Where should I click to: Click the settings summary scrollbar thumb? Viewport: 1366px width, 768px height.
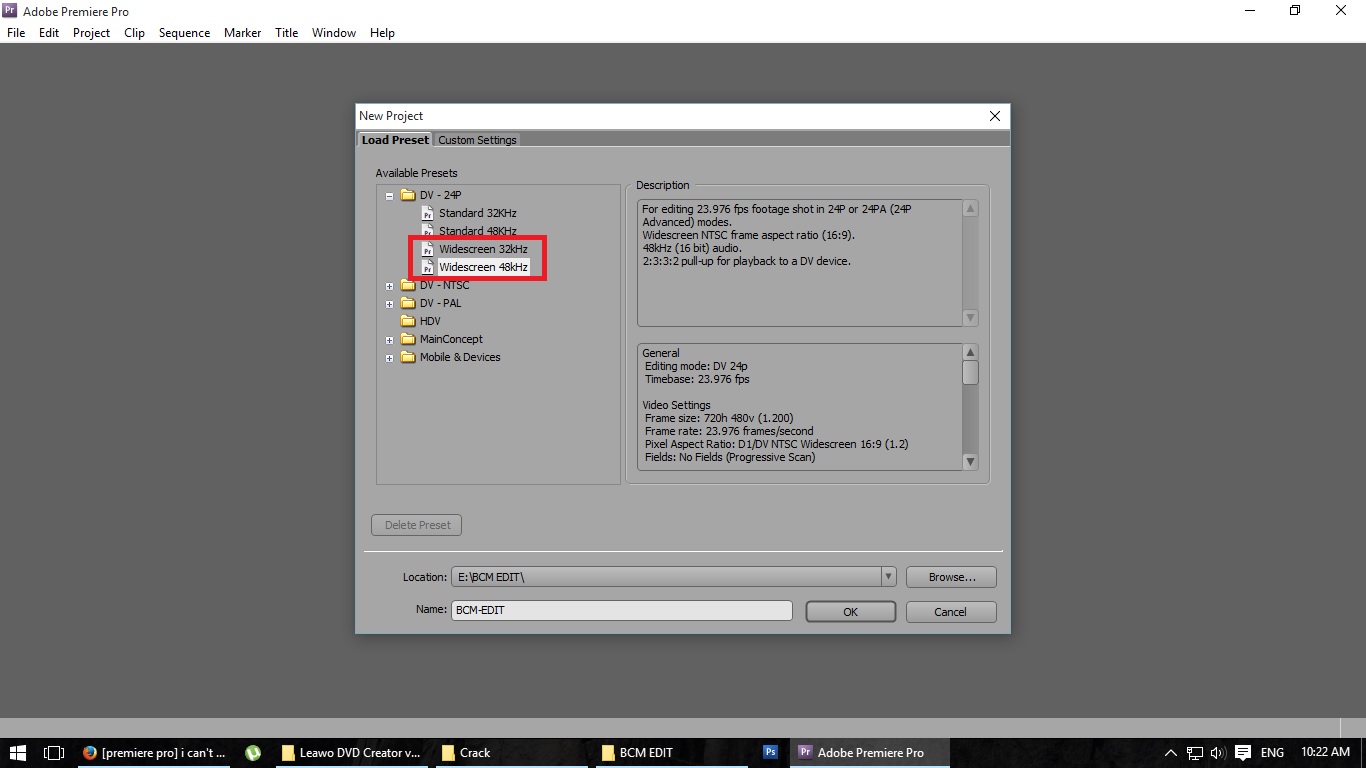(x=970, y=373)
